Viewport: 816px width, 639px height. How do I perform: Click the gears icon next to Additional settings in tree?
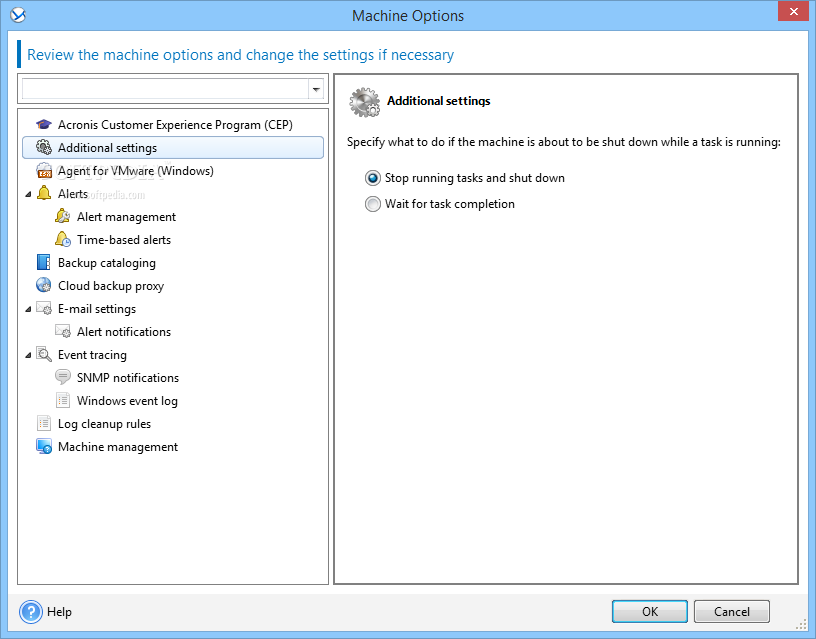(44, 148)
